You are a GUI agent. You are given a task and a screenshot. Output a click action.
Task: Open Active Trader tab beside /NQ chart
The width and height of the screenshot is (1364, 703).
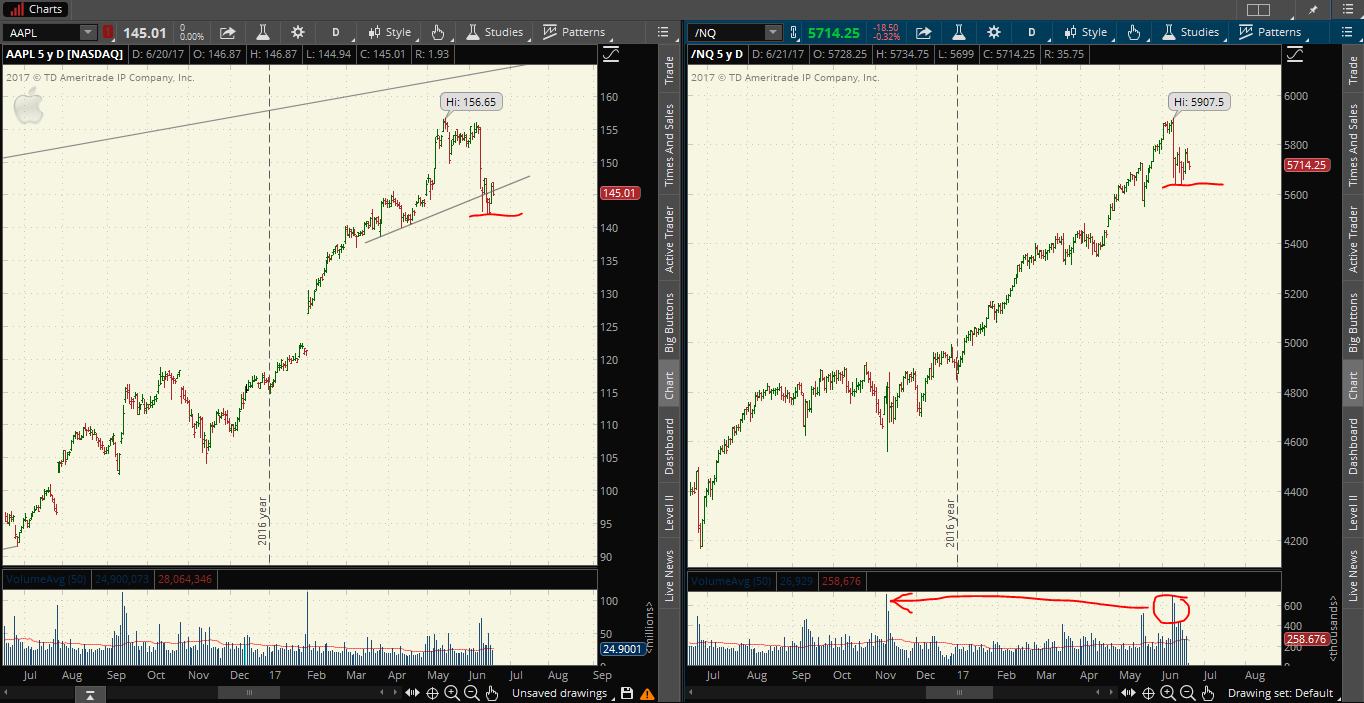(x=1353, y=239)
